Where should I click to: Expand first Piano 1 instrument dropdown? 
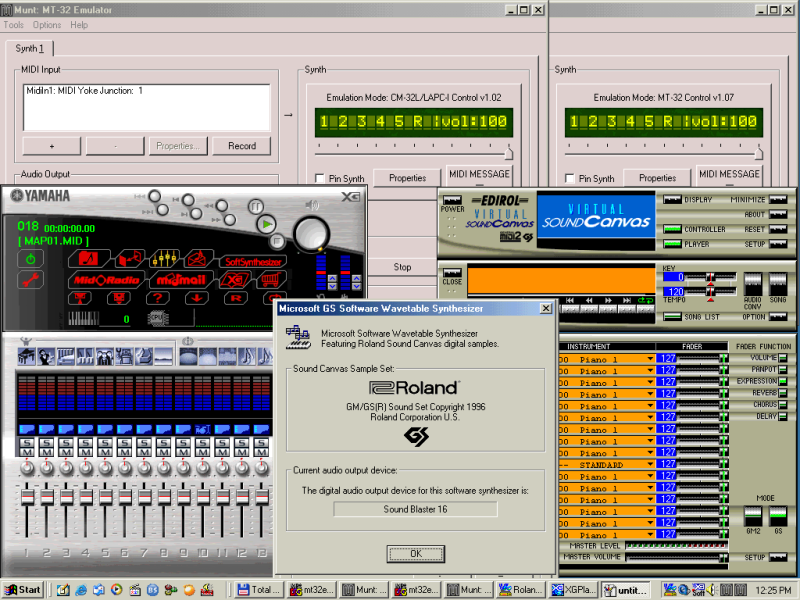tap(650, 359)
